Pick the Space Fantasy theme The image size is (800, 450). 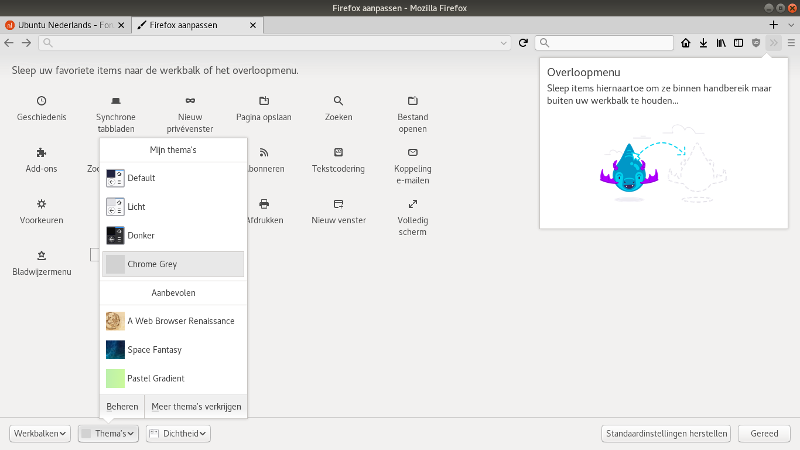tap(173, 349)
